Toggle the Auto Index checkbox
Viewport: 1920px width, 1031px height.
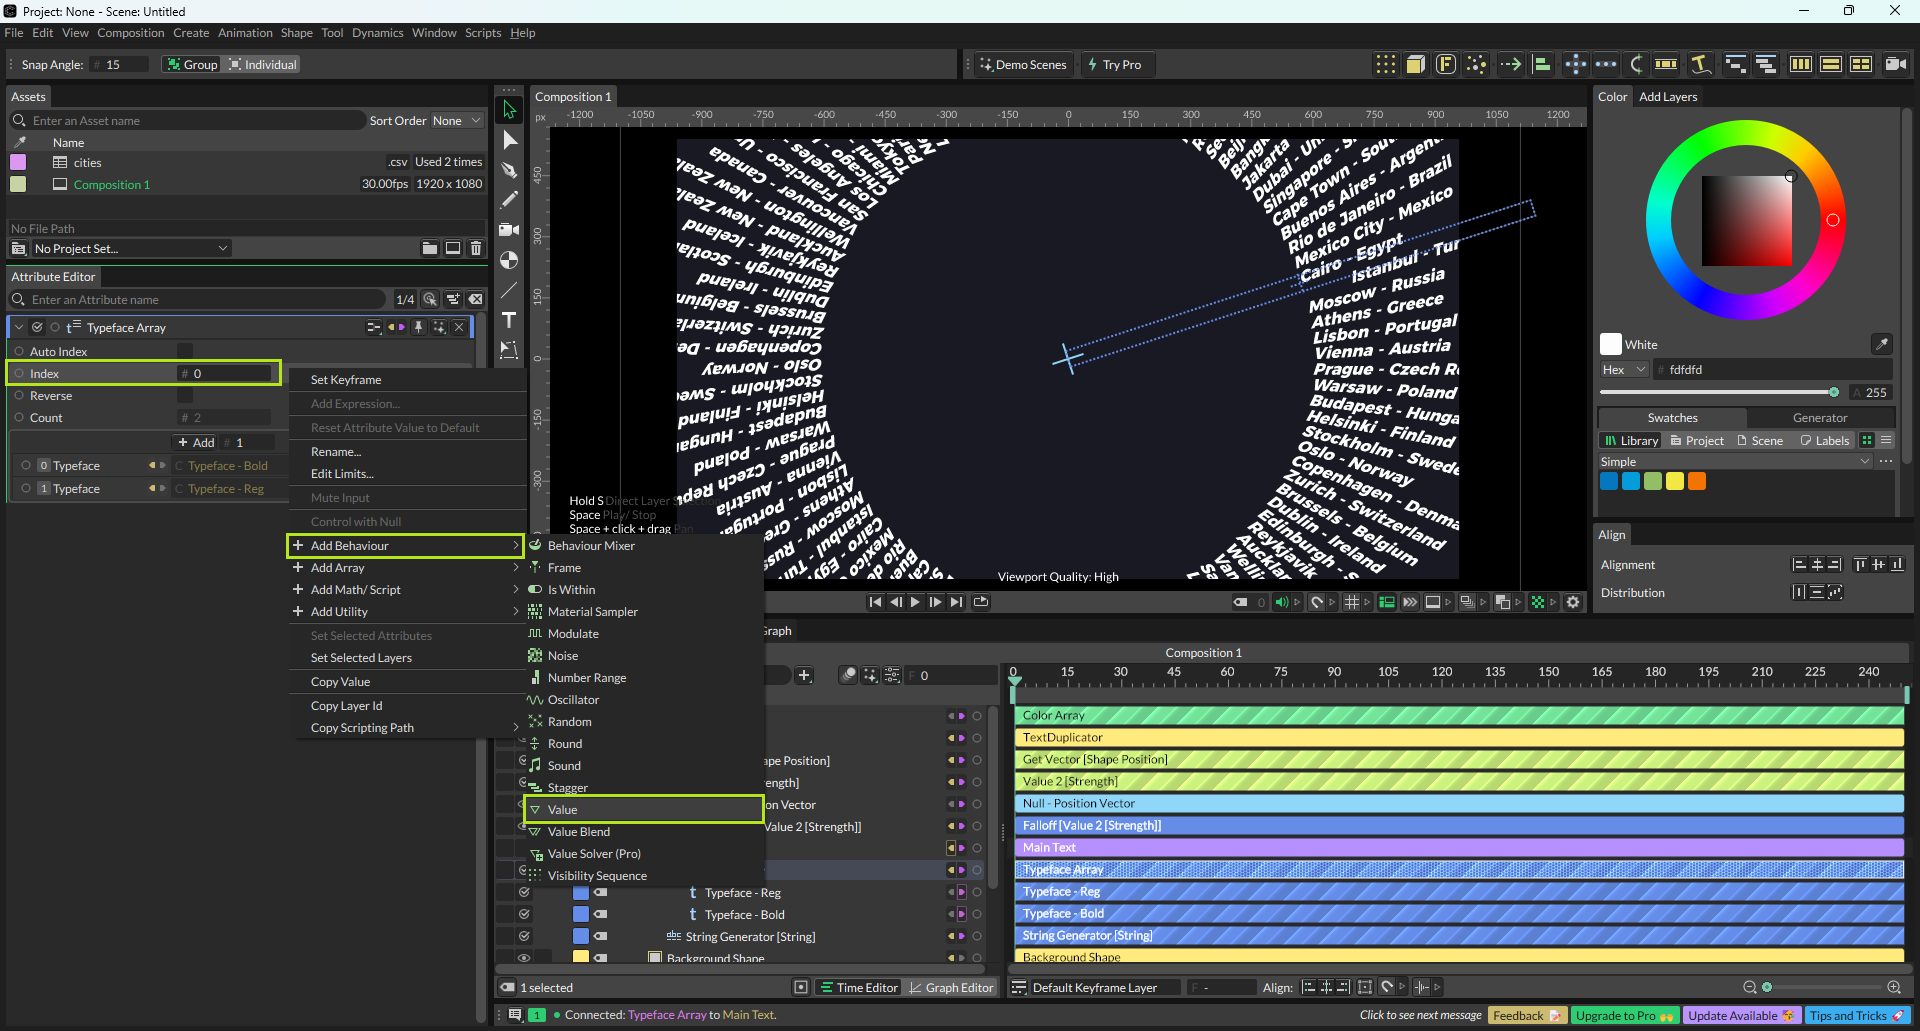[185, 351]
